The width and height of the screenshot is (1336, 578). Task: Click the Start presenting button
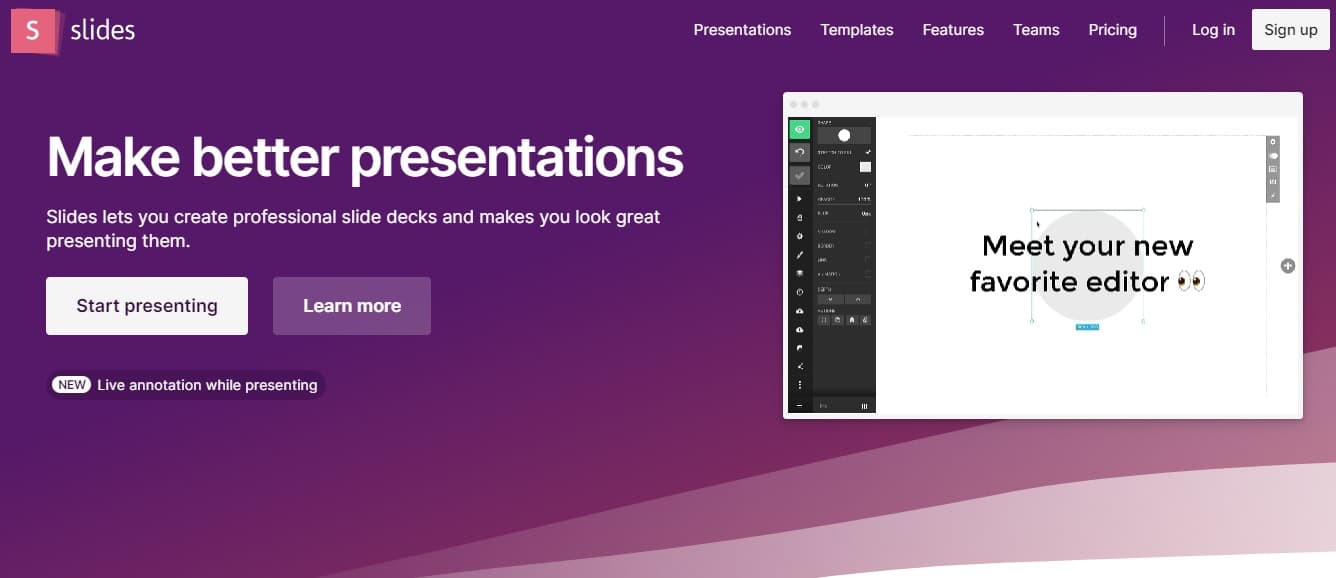click(147, 306)
